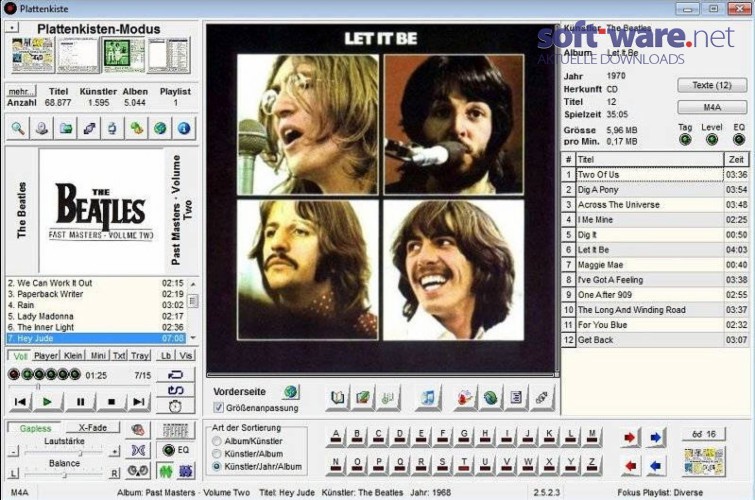
Task: Open the book icon under album cover
Action: click(338, 398)
